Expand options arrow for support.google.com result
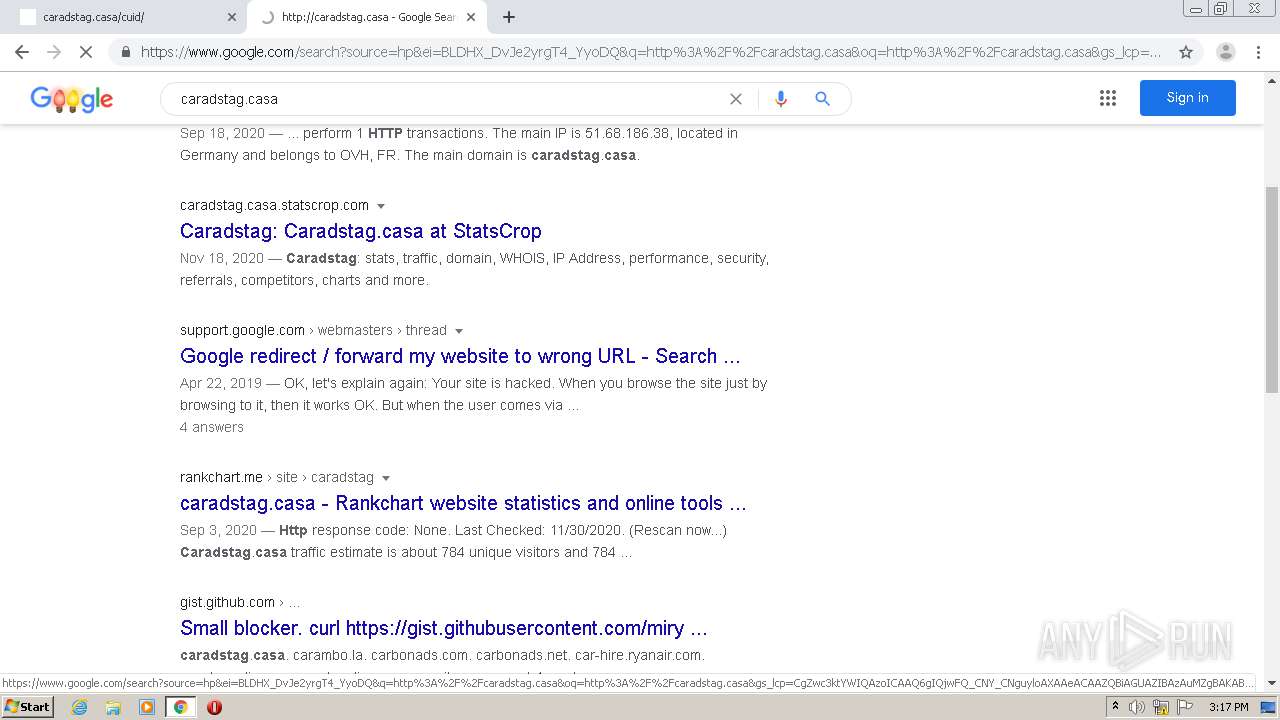This screenshot has width=1280, height=720. 459,331
